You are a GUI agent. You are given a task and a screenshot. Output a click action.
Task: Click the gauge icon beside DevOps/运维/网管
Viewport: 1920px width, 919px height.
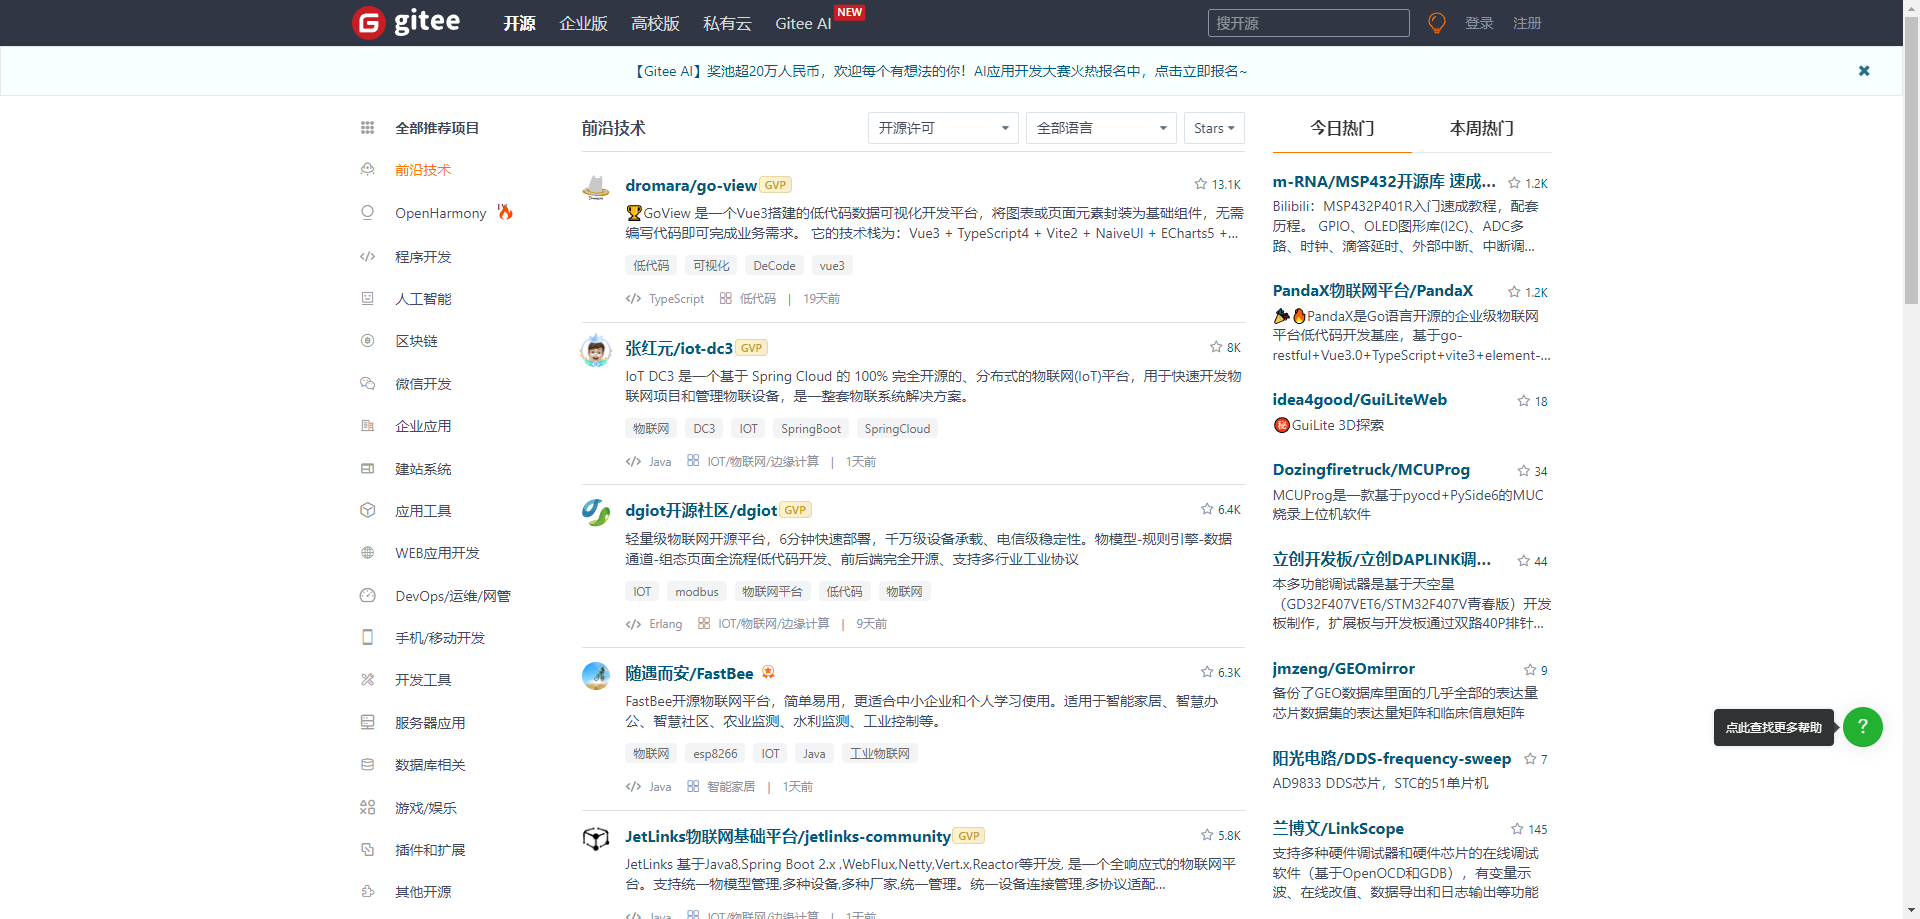[x=367, y=596]
